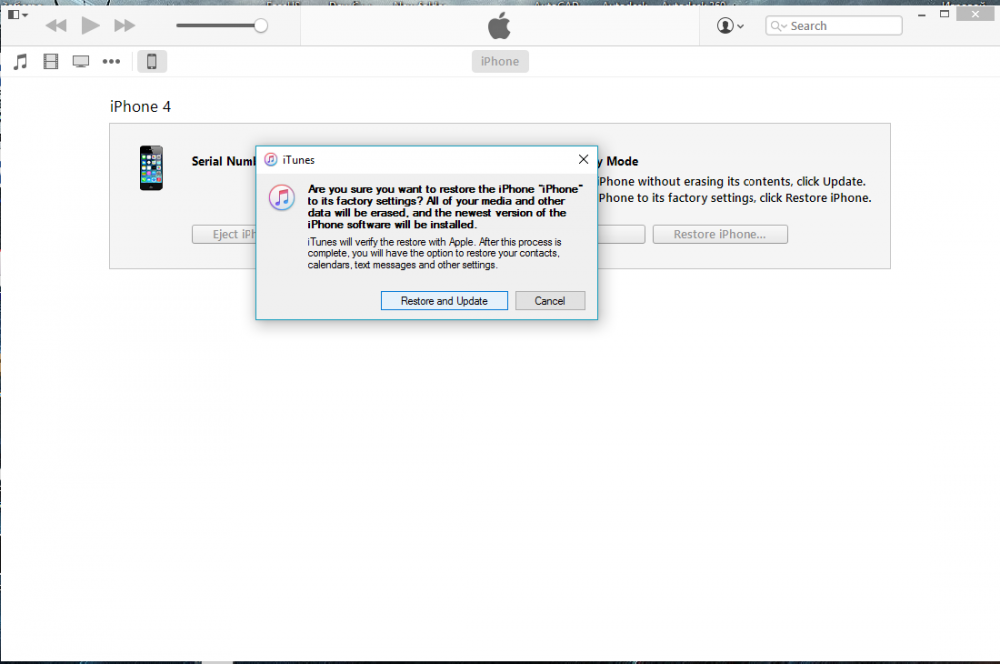Screen dimensions: 1000x664
Task: Expand the top-left window menu dropdown
Action: [x=18, y=15]
